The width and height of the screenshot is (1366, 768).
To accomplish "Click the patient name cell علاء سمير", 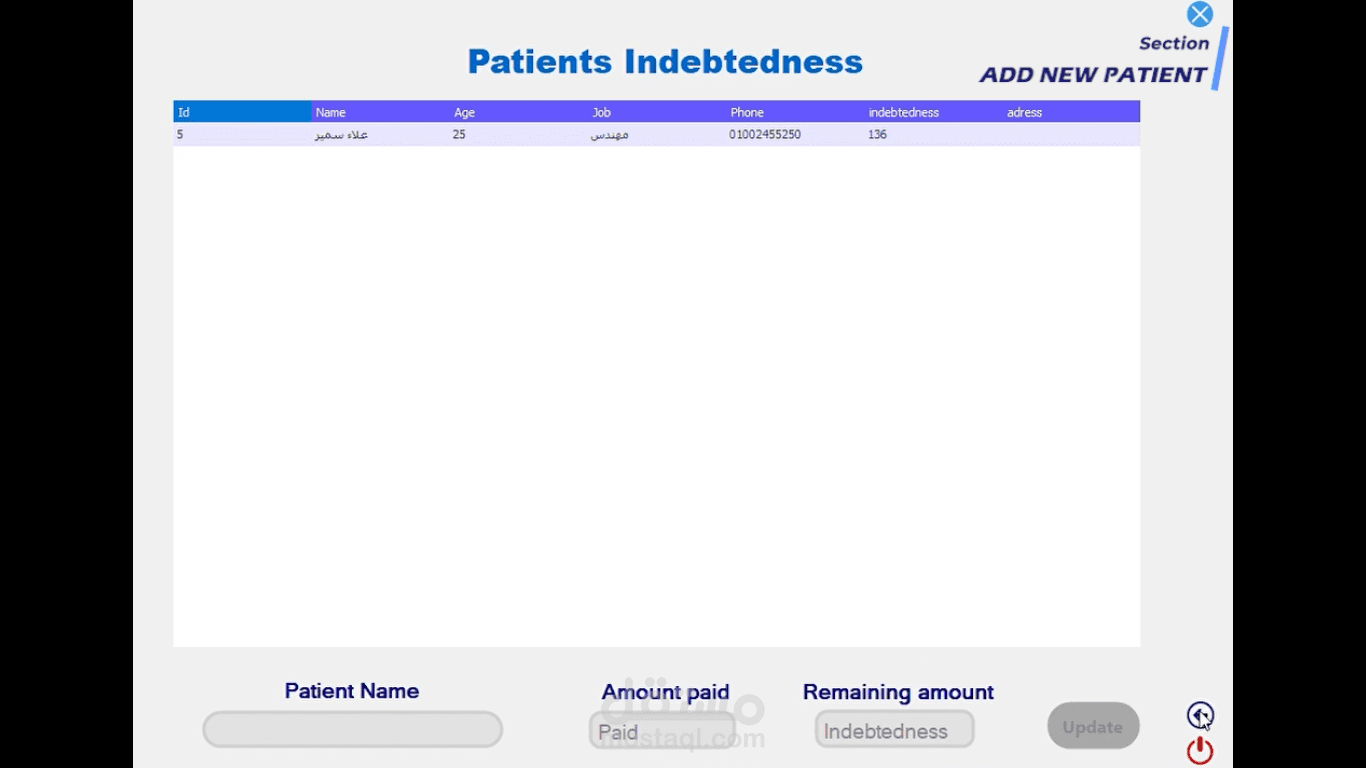I will (342, 134).
